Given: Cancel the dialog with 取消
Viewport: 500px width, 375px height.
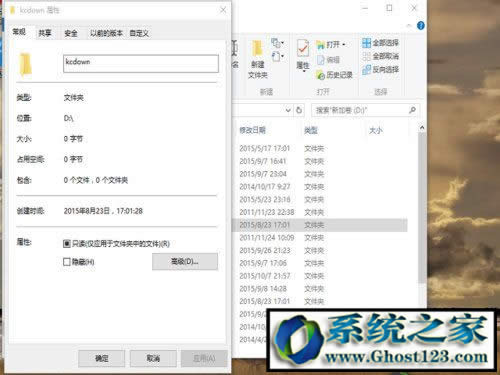Looking at the screenshot, I should coord(153,358).
